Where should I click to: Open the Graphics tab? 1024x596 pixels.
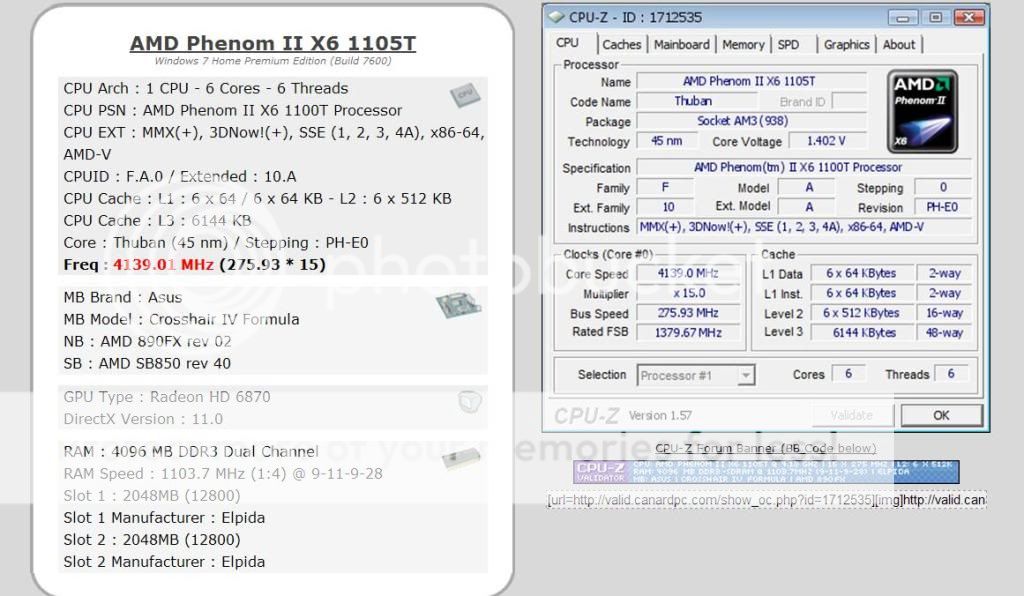[846, 45]
